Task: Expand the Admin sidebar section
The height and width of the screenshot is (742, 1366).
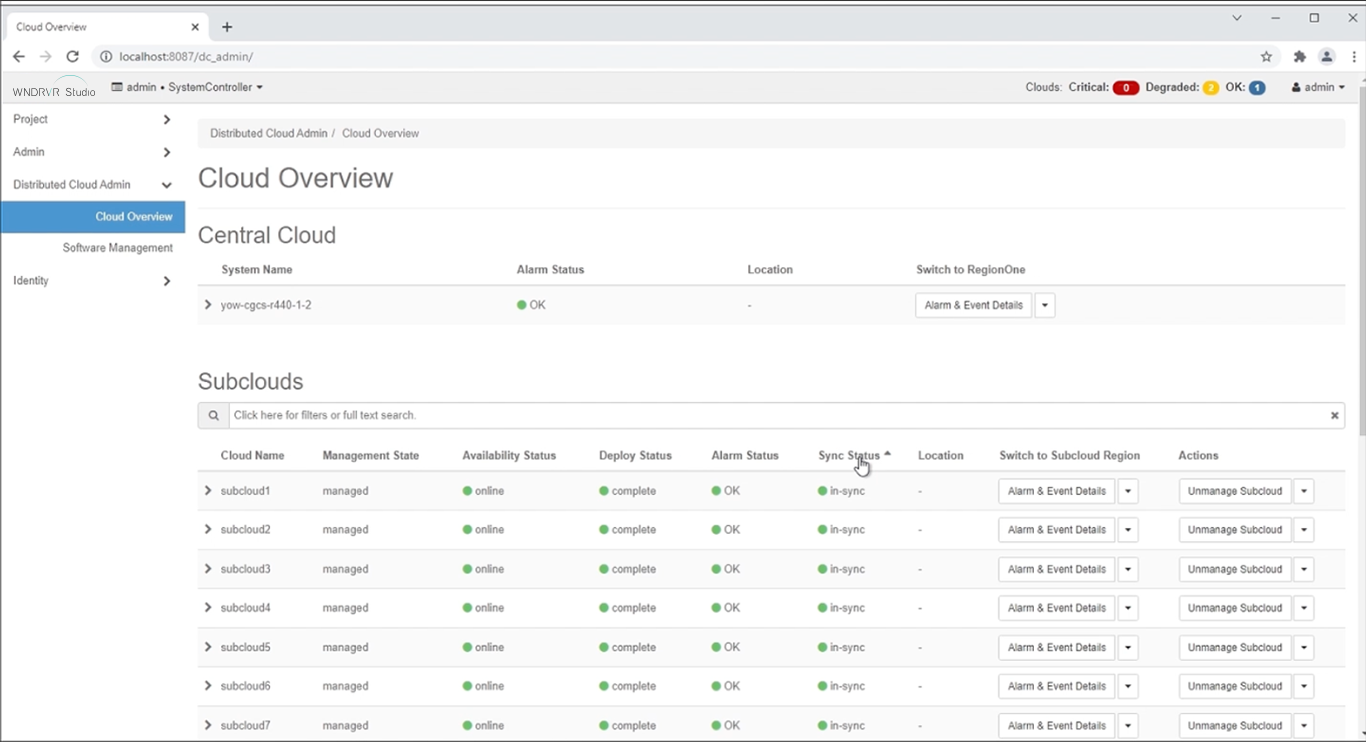Action: click(92, 152)
